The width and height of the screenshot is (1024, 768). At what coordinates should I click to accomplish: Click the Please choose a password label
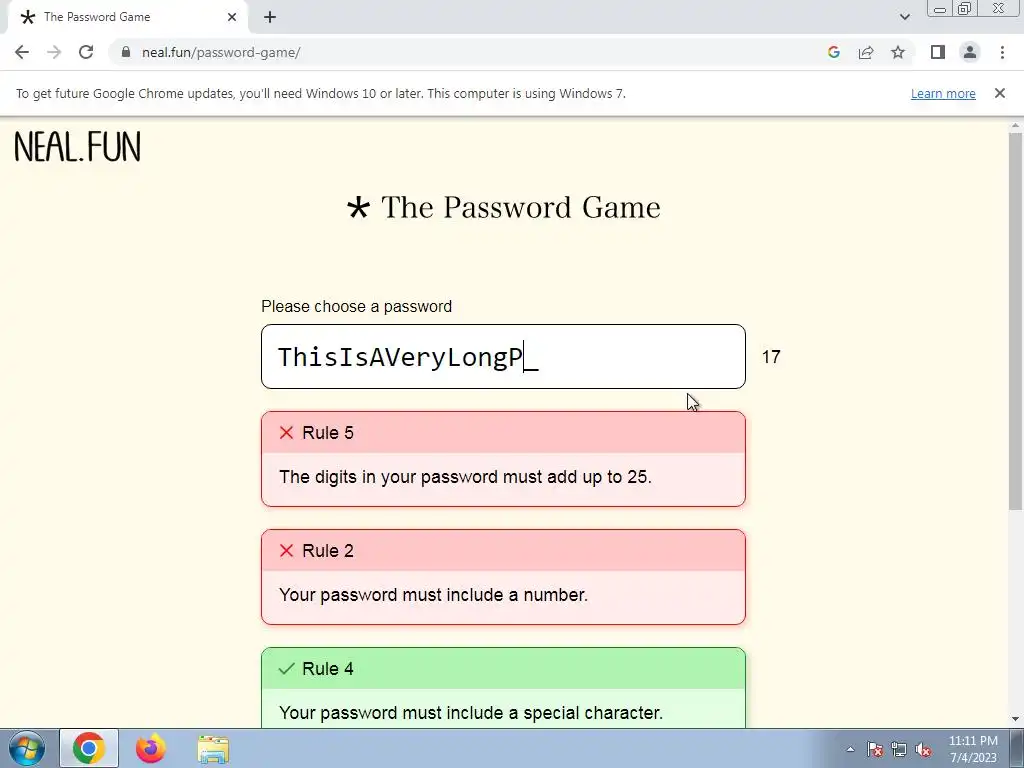(357, 306)
